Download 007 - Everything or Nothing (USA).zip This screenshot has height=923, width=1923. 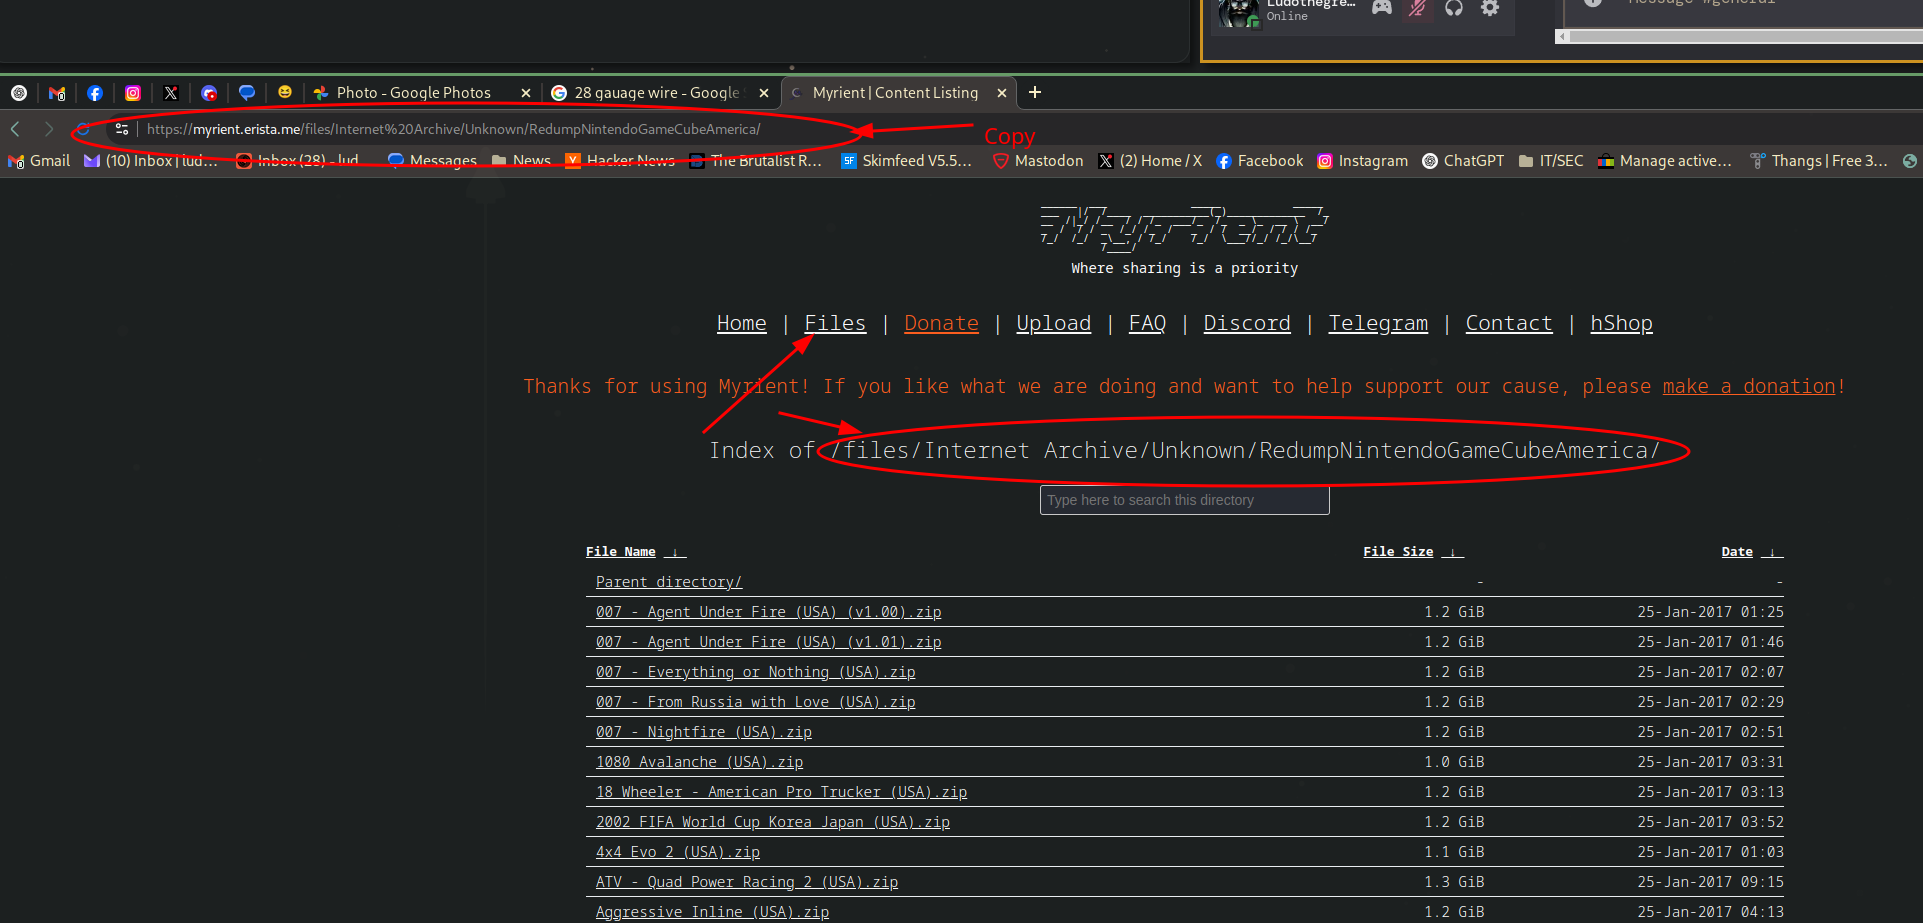click(x=756, y=672)
